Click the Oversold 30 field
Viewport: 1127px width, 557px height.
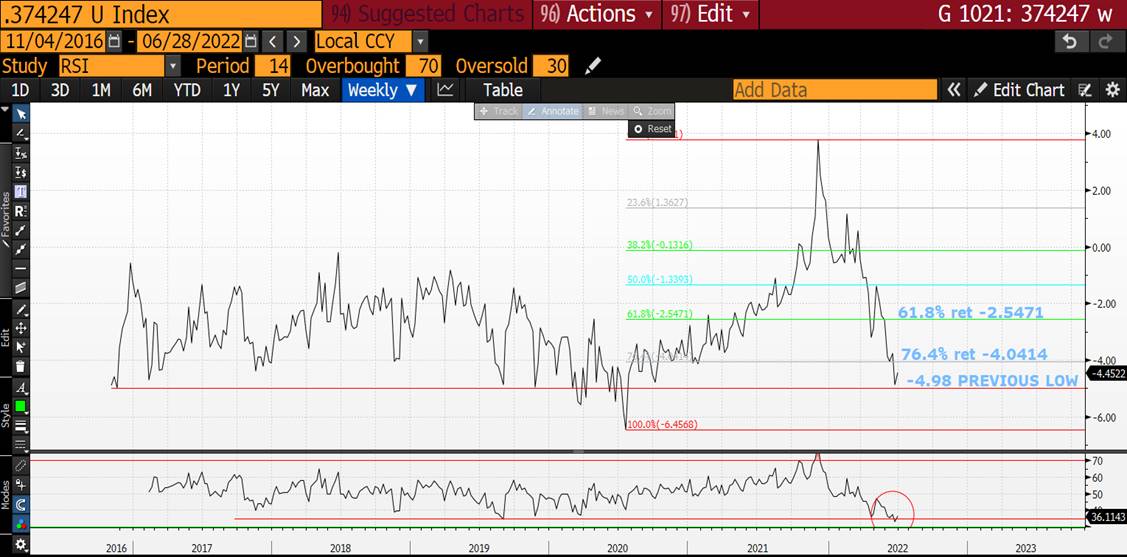(551, 66)
